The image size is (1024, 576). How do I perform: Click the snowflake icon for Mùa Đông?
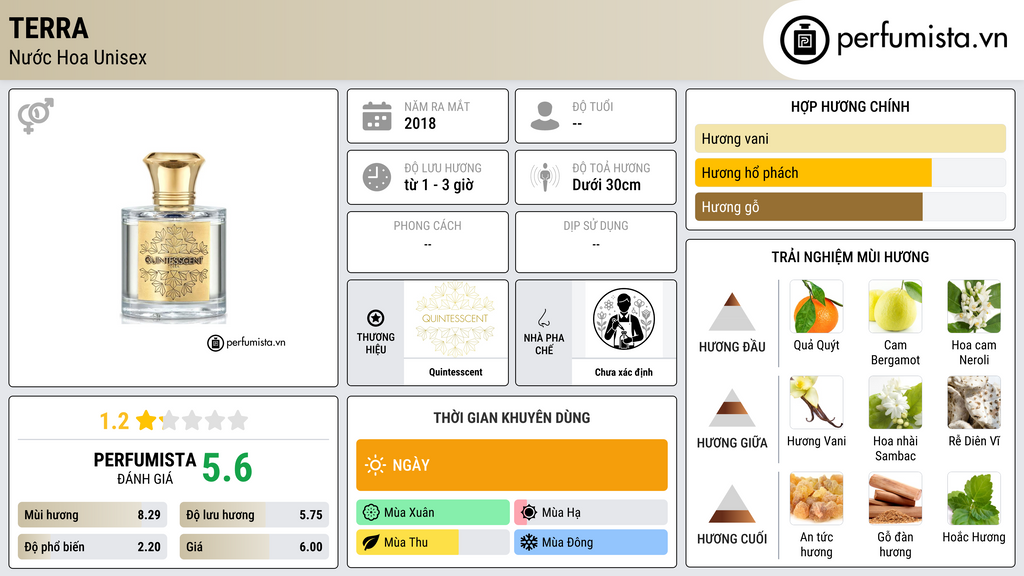tap(529, 542)
